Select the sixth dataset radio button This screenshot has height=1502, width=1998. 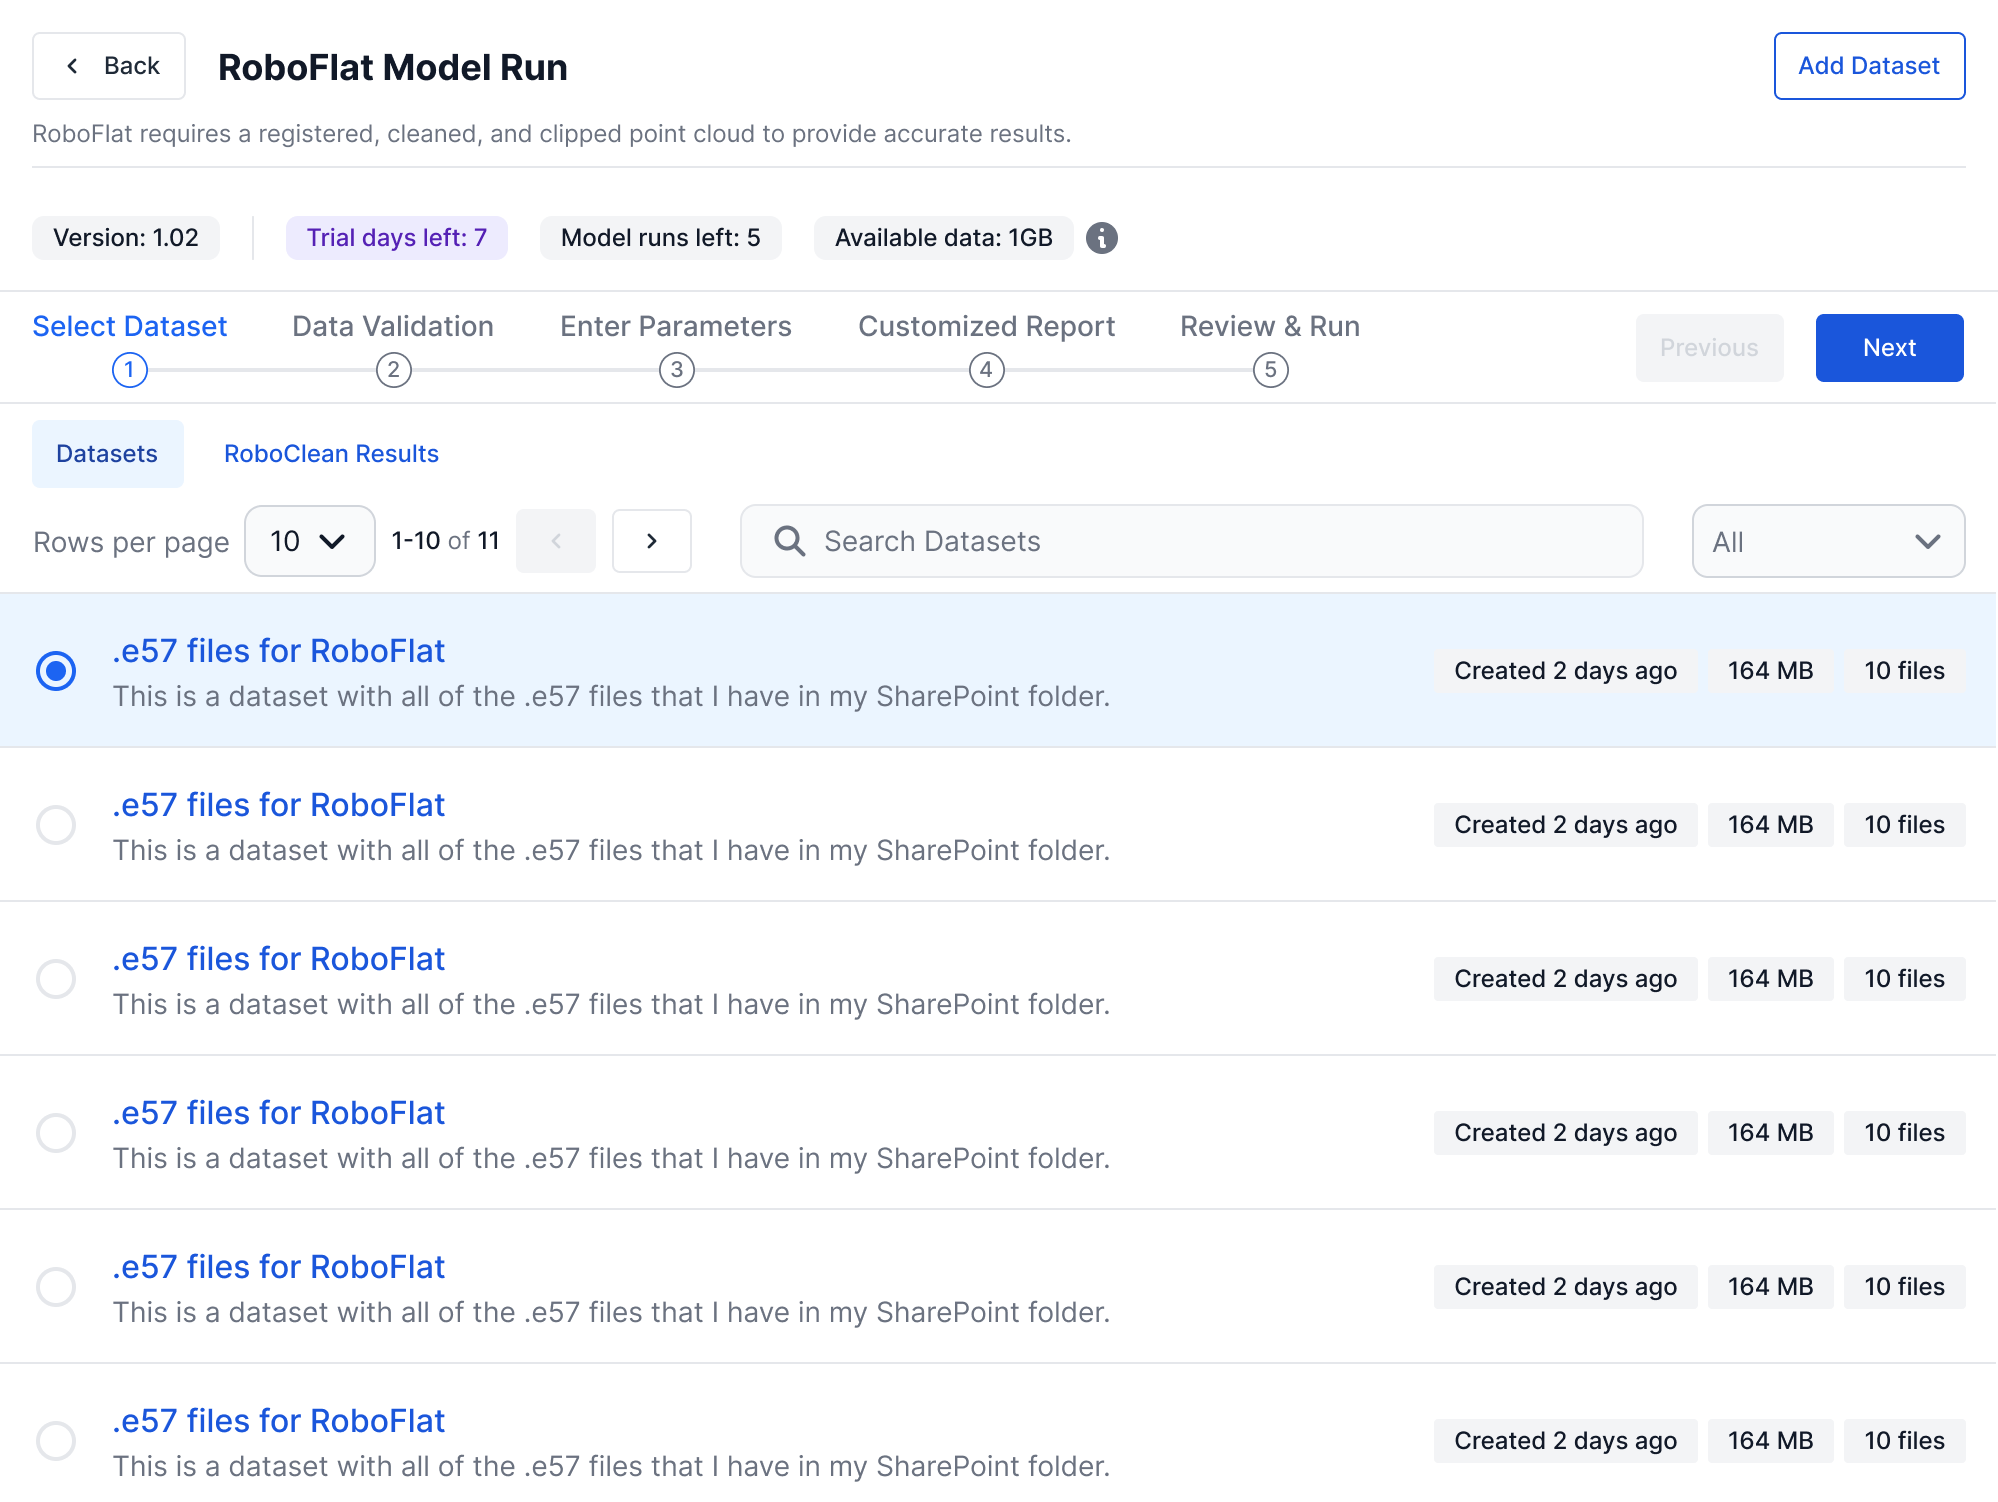[56, 1441]
